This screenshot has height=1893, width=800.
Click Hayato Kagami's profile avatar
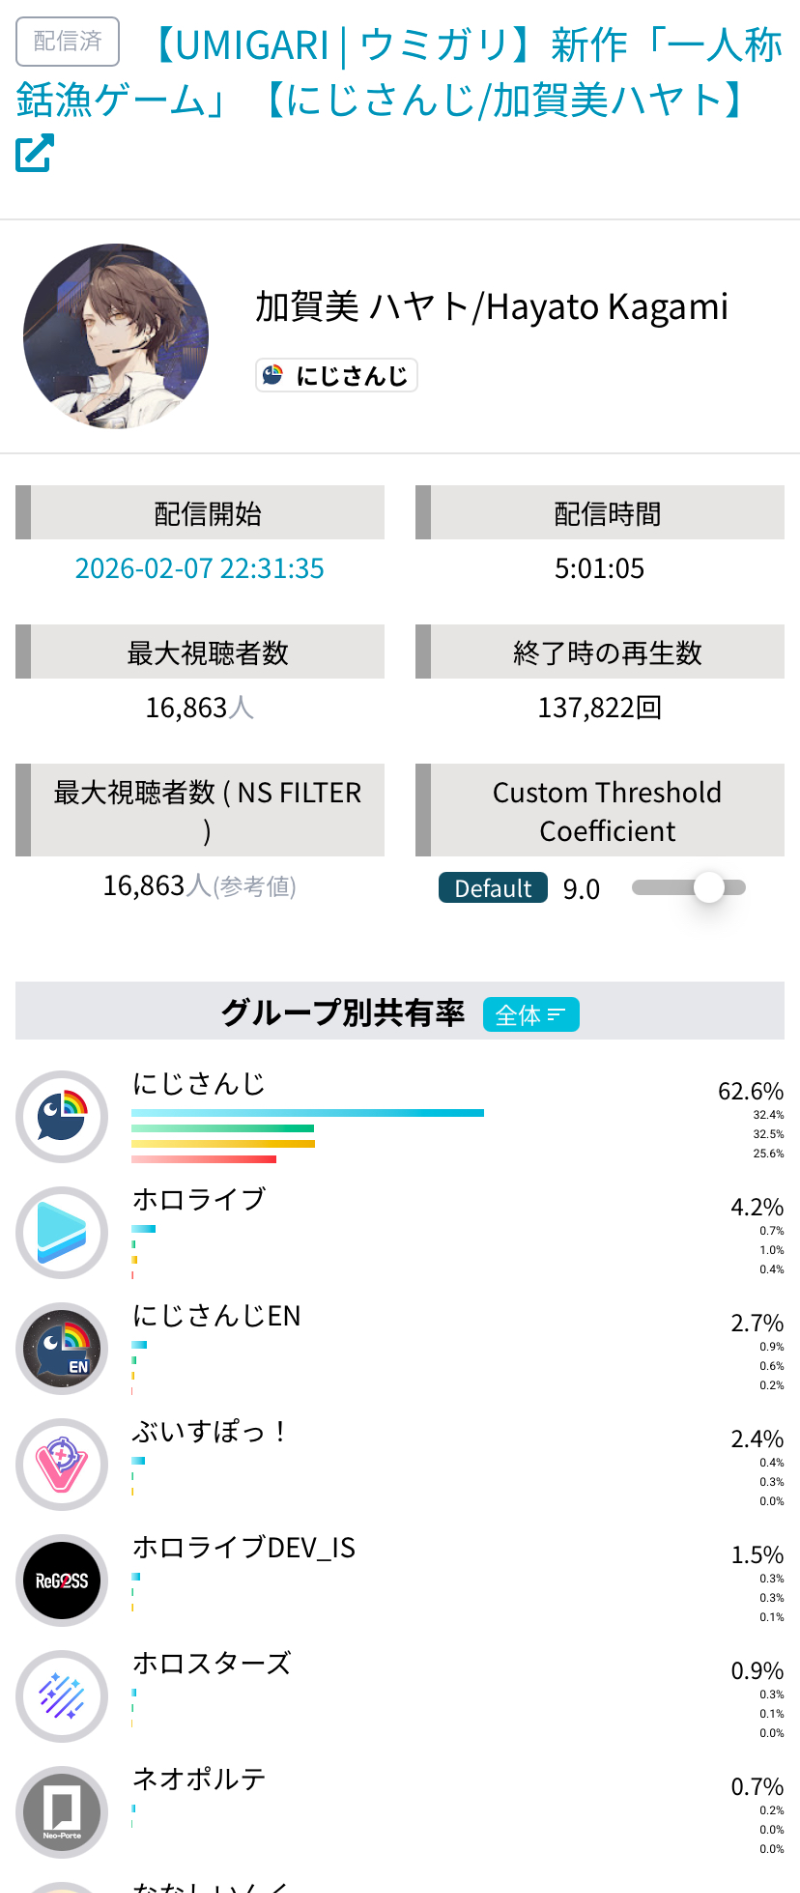point(116,336)
